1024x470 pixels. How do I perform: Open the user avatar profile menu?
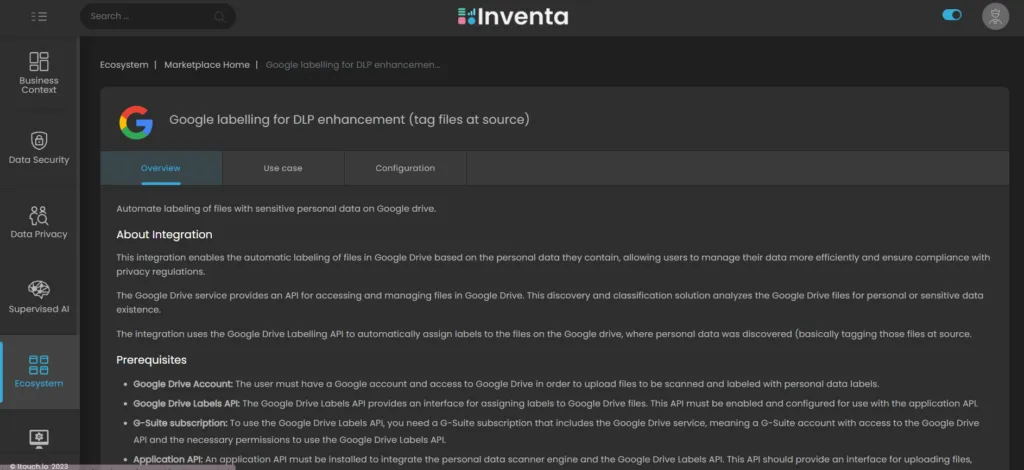995,16
